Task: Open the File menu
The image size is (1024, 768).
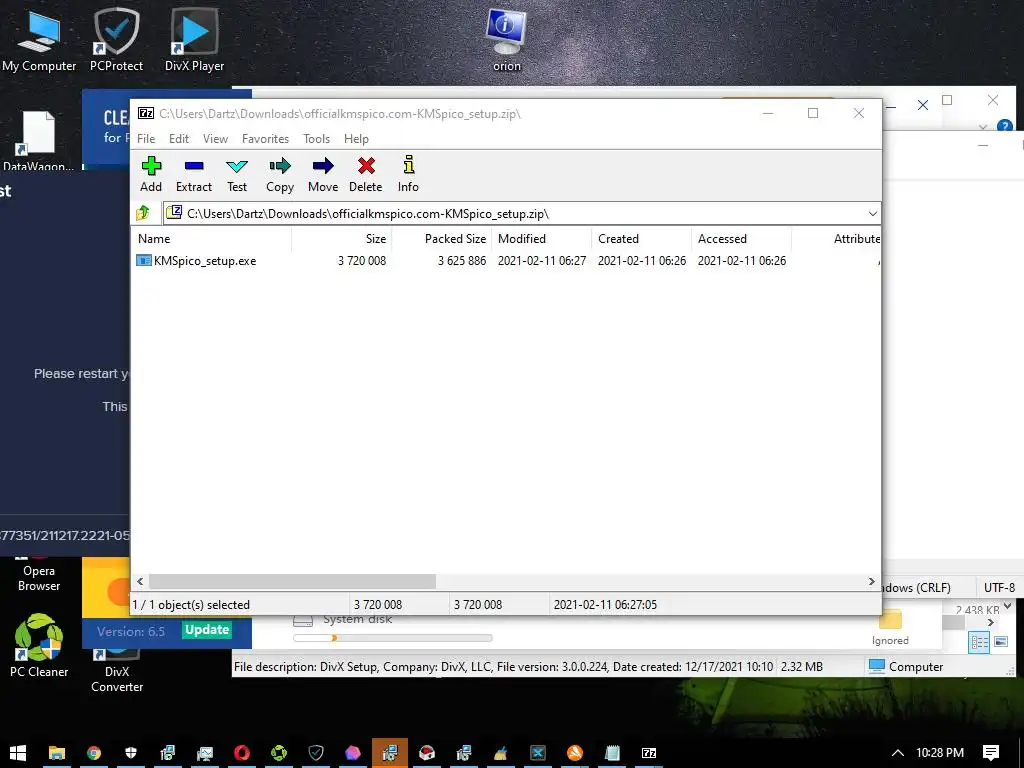Action: coord(146,138)
